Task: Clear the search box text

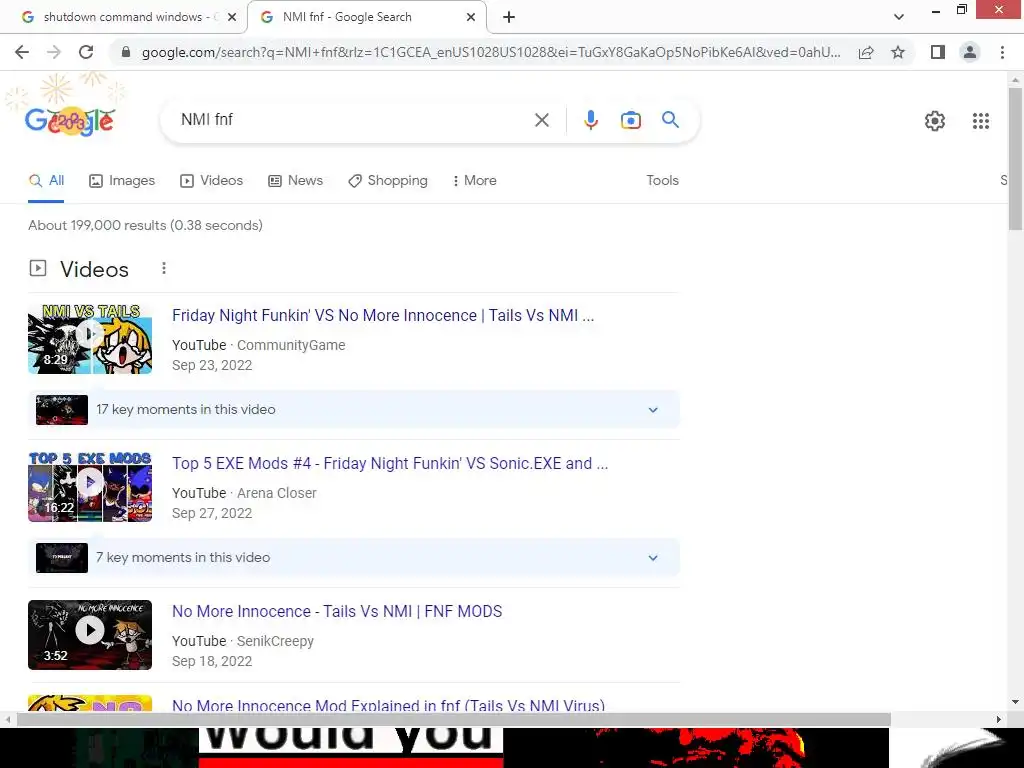Action: point(541,120)
